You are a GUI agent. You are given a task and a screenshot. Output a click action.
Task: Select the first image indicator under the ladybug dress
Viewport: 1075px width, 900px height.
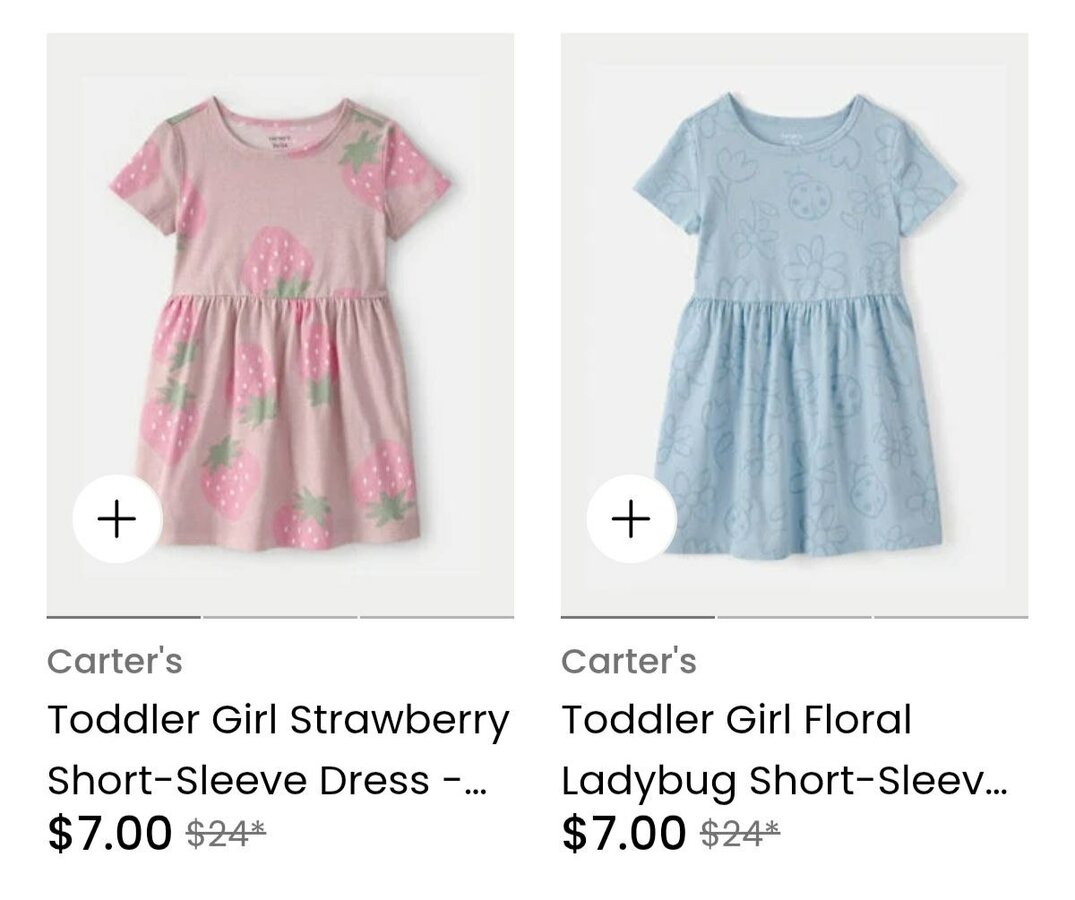tap(638, 617)
